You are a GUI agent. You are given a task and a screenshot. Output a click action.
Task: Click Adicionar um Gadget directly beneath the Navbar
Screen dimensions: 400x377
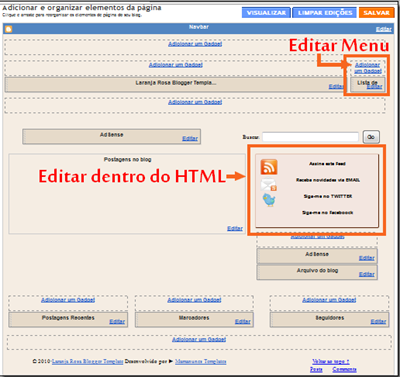(x=195, y=44)
